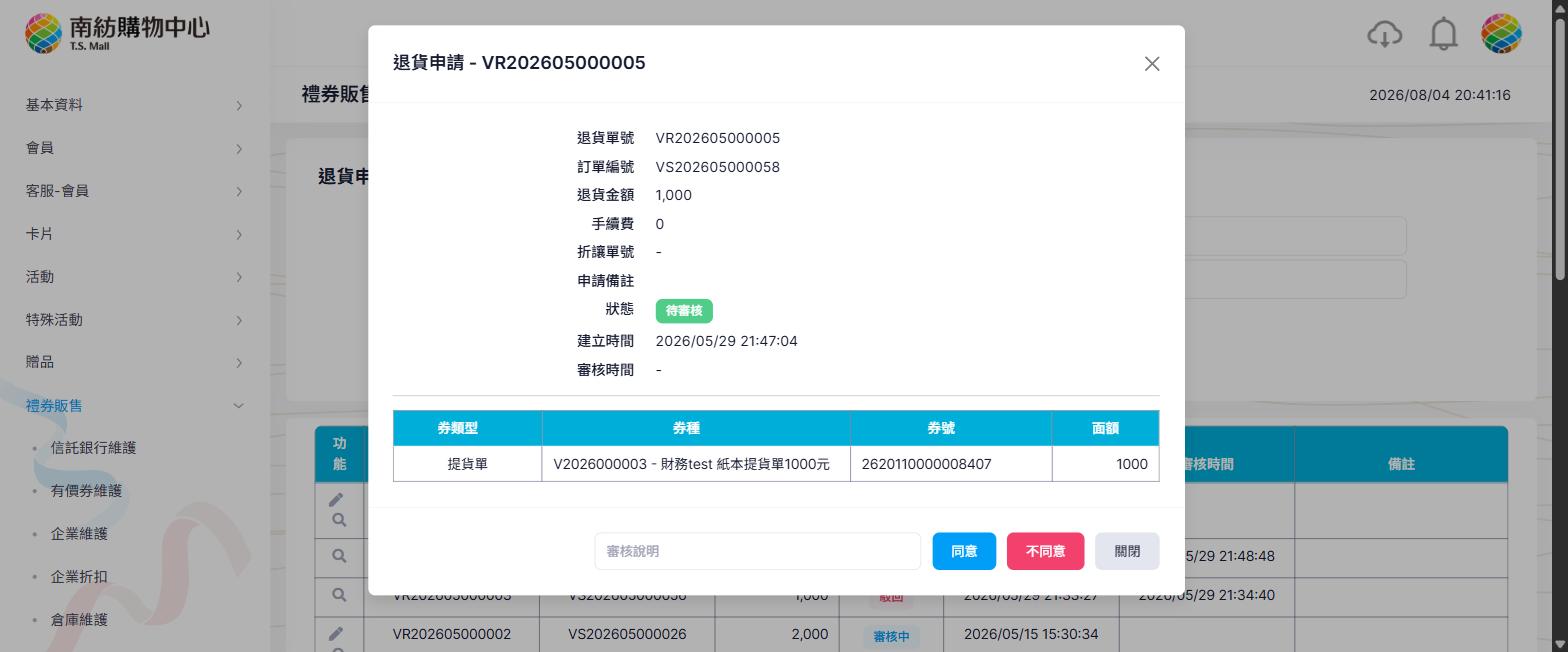
Task: Click voucher number 2620110000008407
Action: click(926, 464)
